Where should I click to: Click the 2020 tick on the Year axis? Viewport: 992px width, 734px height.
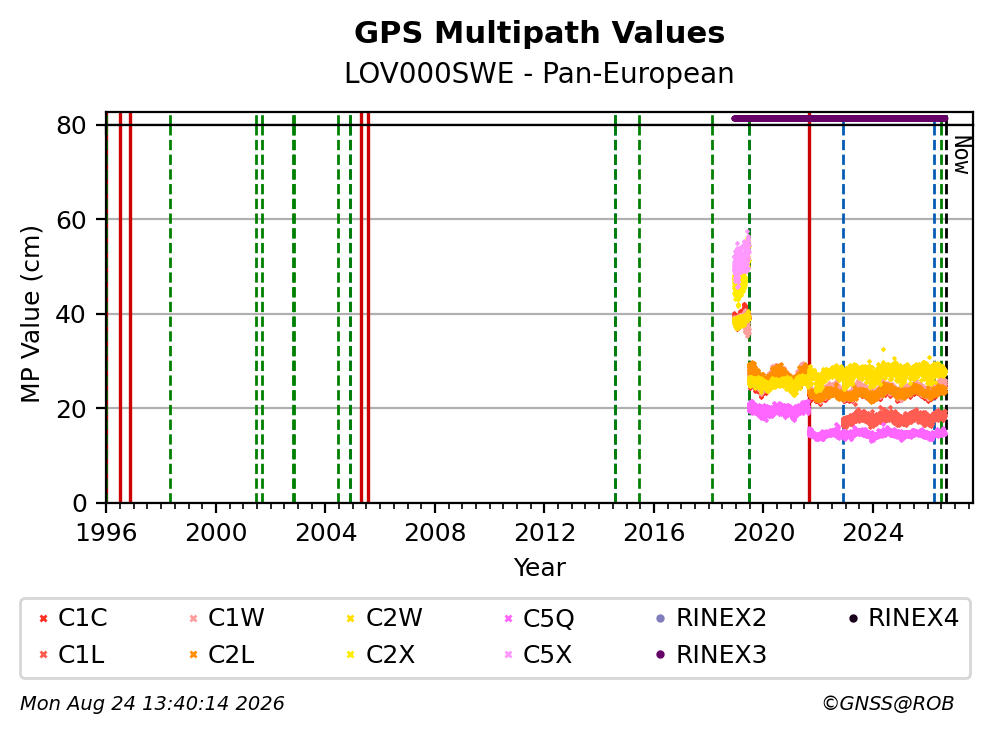(763, 533)
